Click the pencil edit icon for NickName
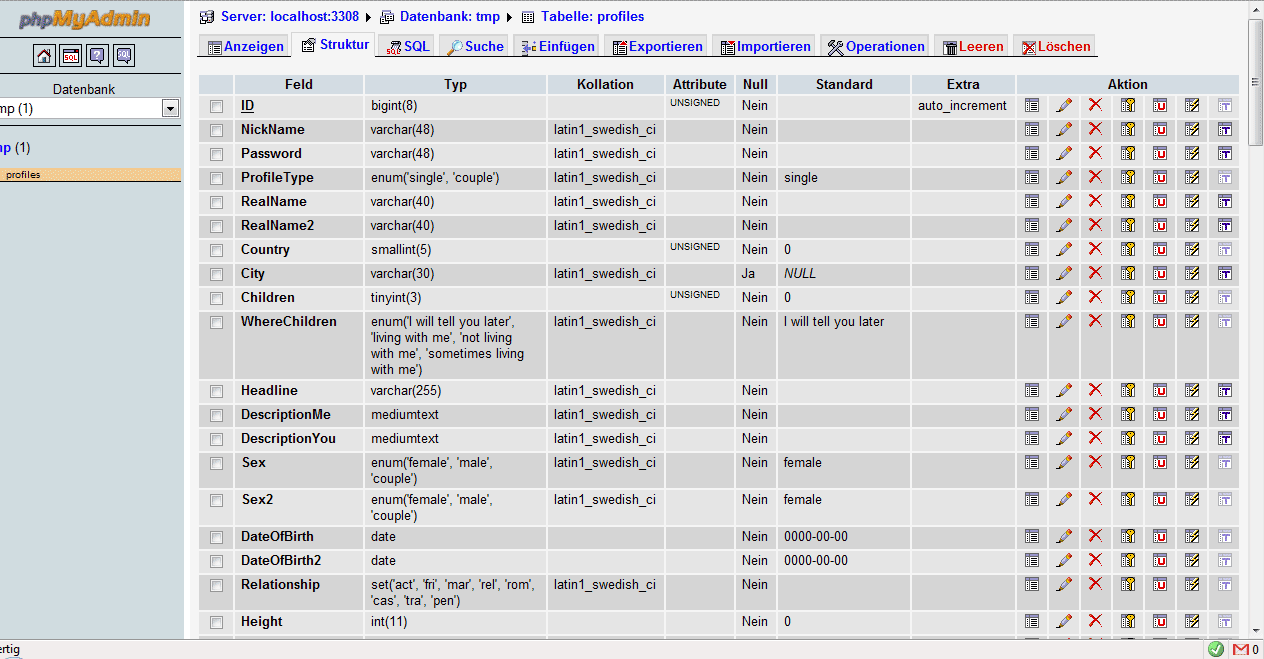The image size is (1264, 659). point(1064,130)
